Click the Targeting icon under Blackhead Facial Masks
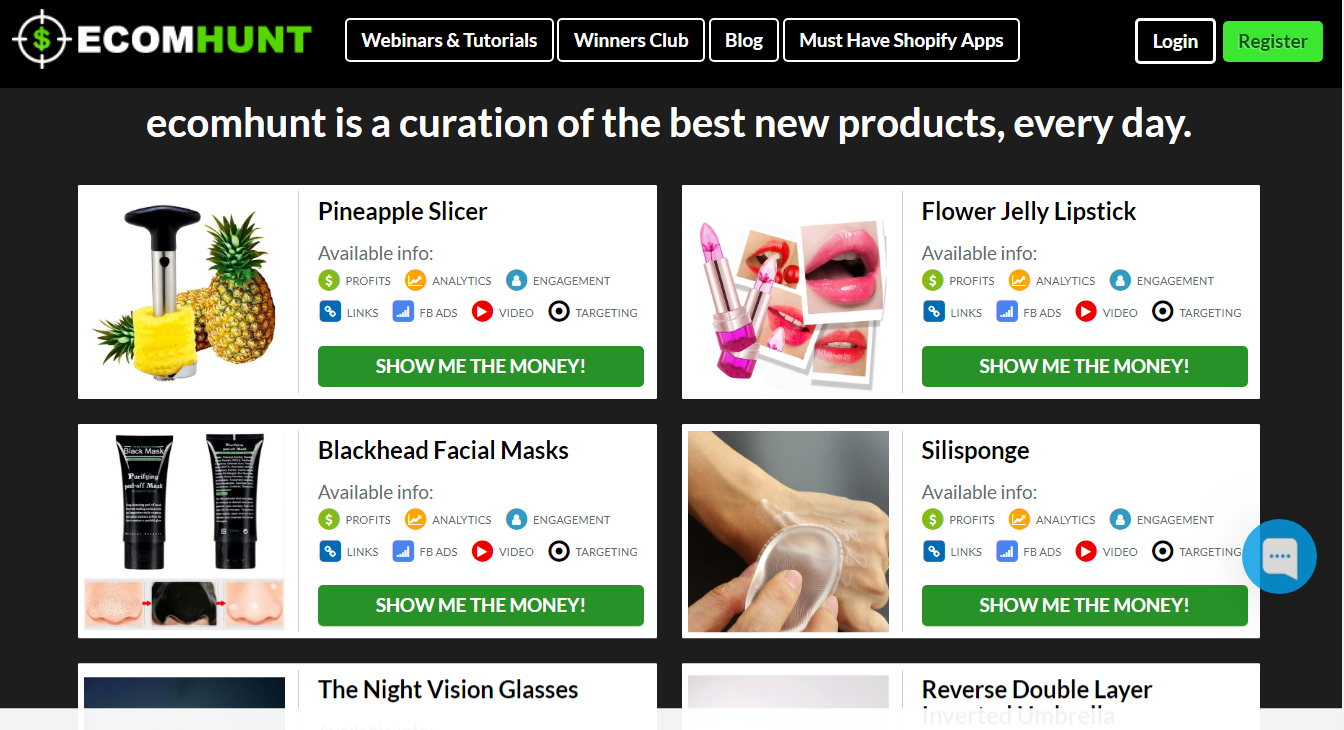The height and width of the screenshot is (730, 1344). coord(560,551)
